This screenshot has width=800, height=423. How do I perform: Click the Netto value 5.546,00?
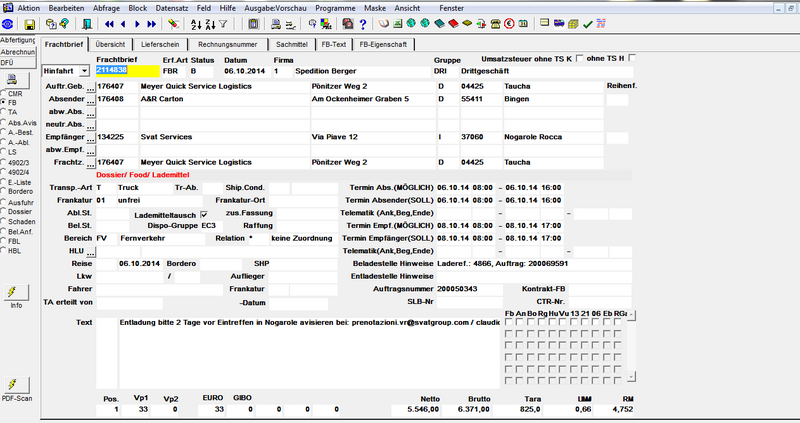point(415,409)
